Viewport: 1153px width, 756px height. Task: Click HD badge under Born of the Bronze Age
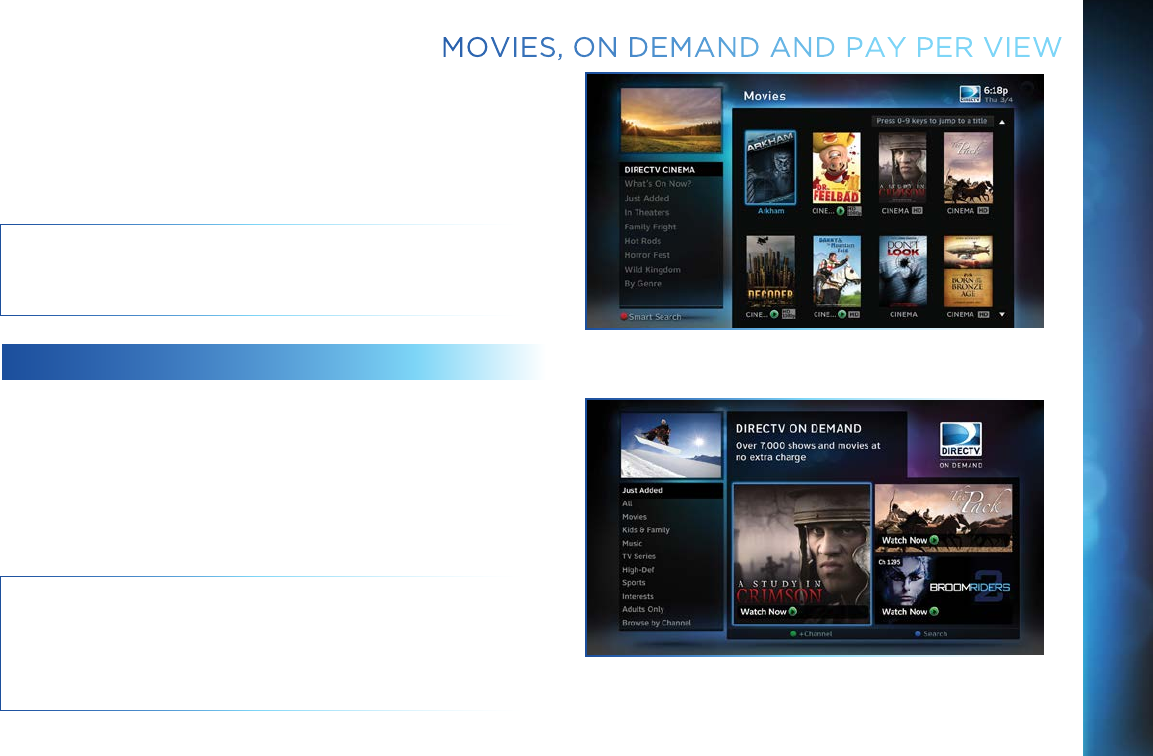pos(983,314)
